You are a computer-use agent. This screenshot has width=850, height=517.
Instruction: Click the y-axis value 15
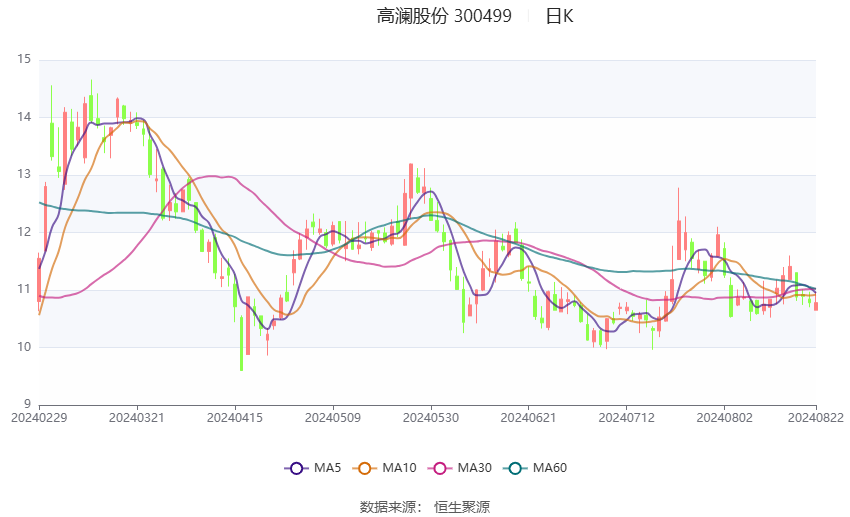pyautogui.click(x=24, y=59)
